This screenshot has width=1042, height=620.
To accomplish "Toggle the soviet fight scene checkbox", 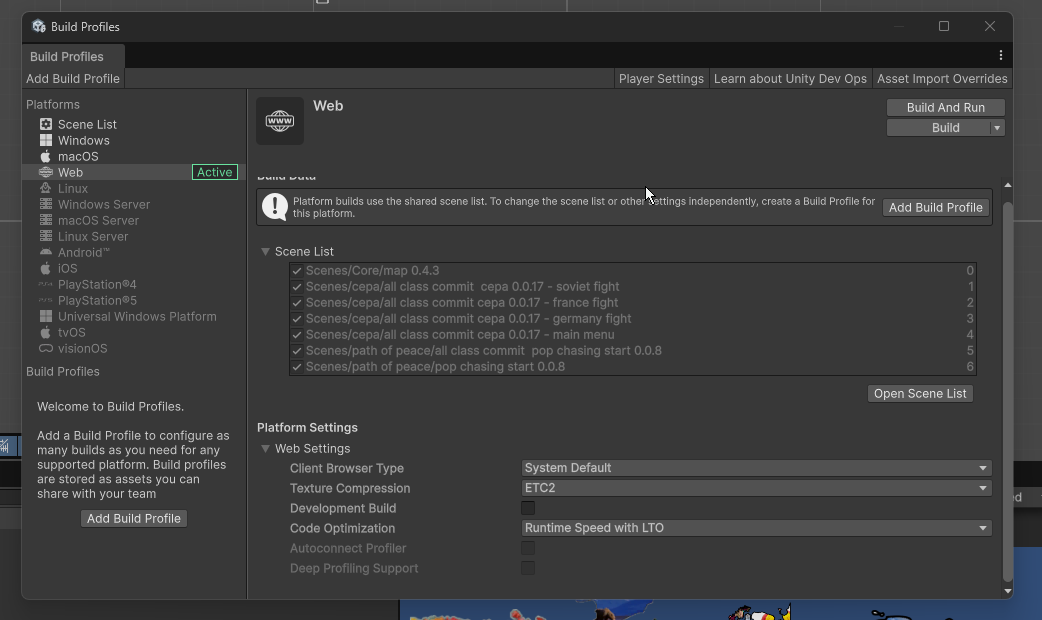I will [x=297, y=286].
